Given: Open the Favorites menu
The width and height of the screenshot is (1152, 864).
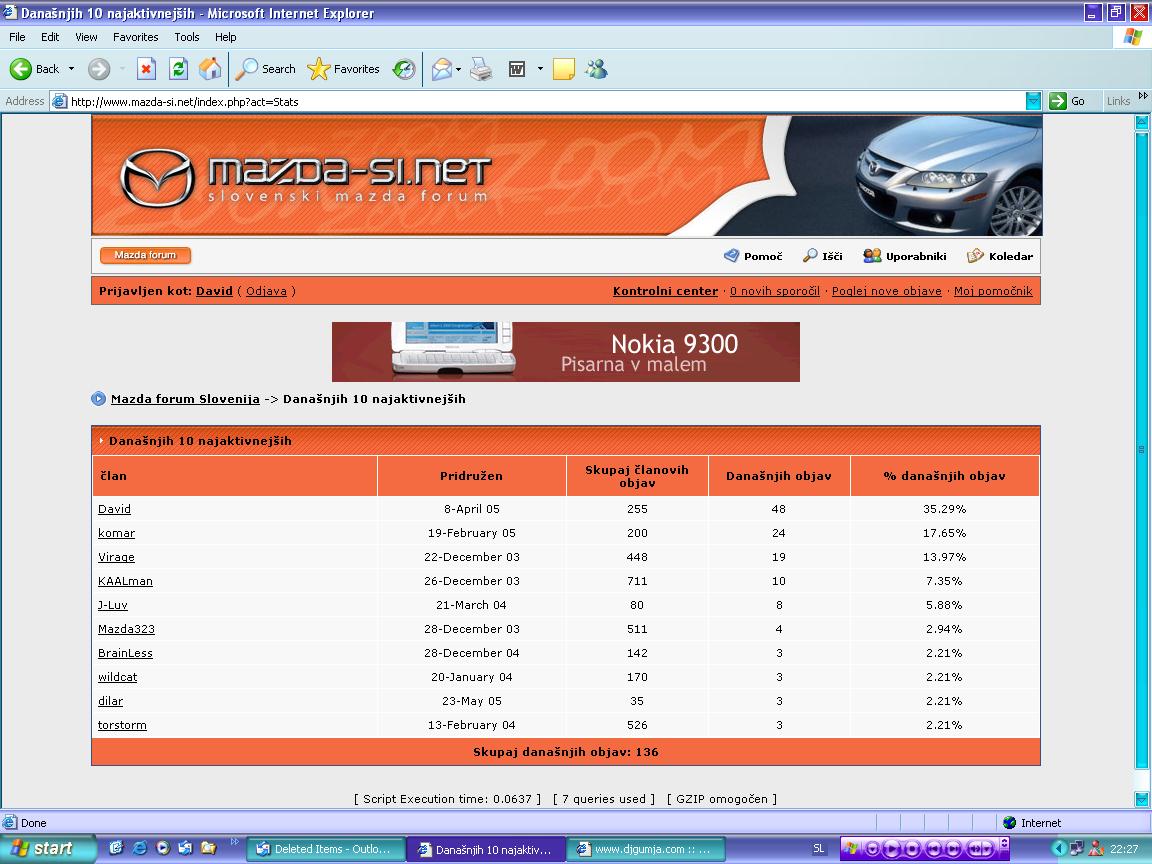Looking at the screenshot, I should [135, 37].
